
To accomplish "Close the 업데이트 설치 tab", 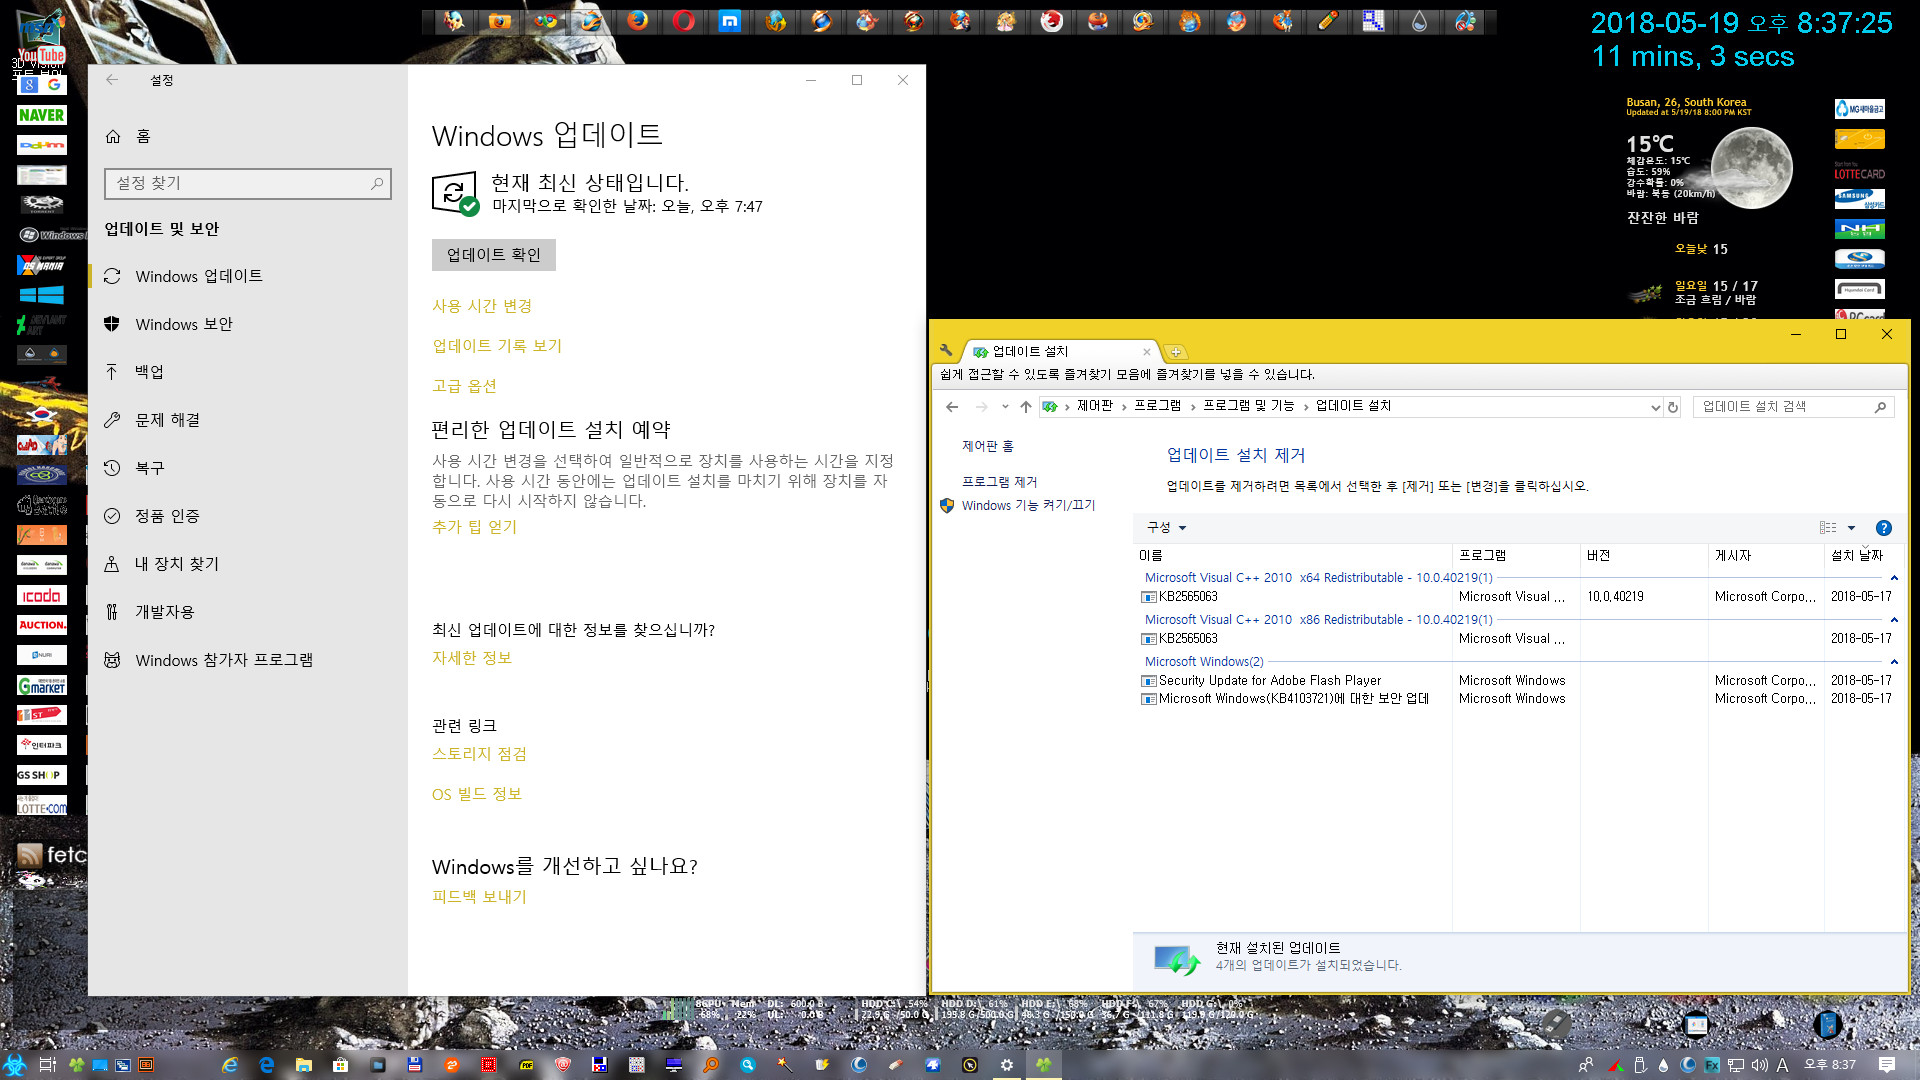I will coord(1147,352).
